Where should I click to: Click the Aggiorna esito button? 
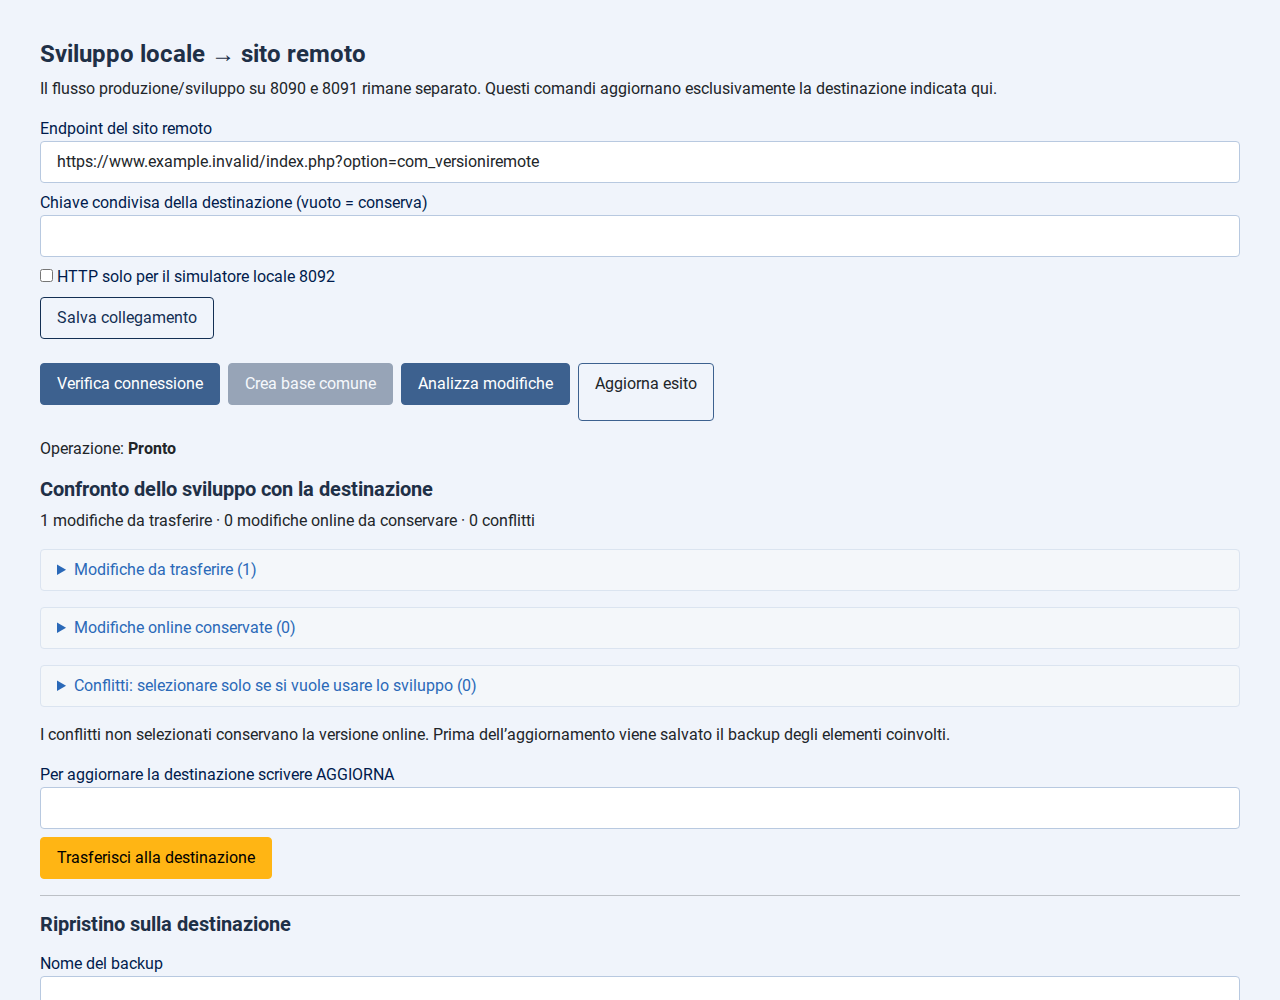point(646,392)
